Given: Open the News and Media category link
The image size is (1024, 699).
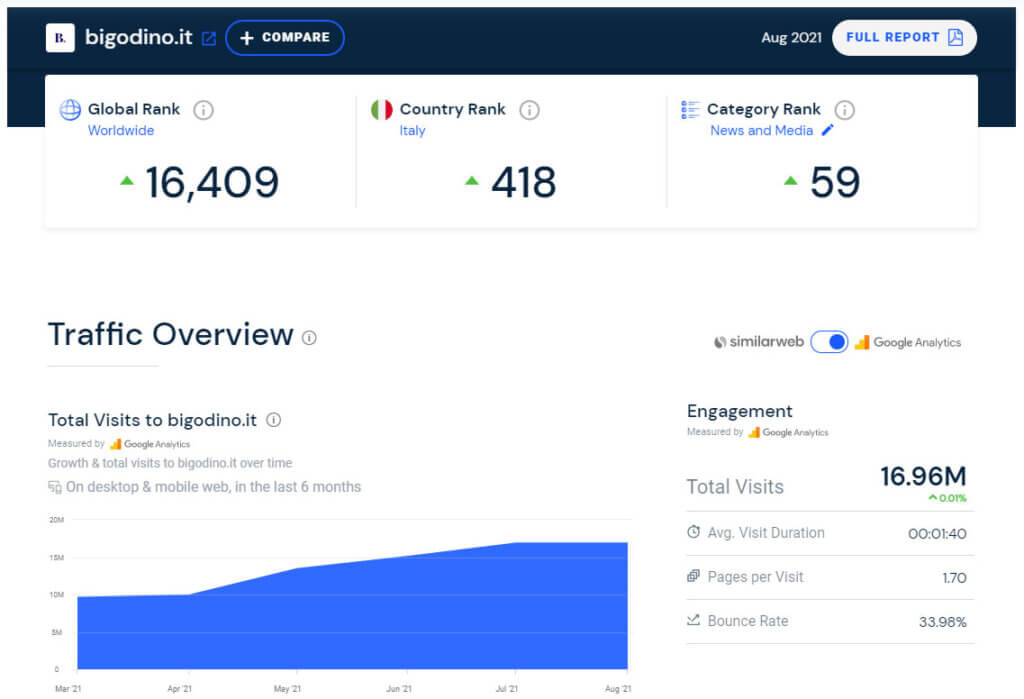Looking at the screenshot, I should pyautogui.click(x=761, y=131).
